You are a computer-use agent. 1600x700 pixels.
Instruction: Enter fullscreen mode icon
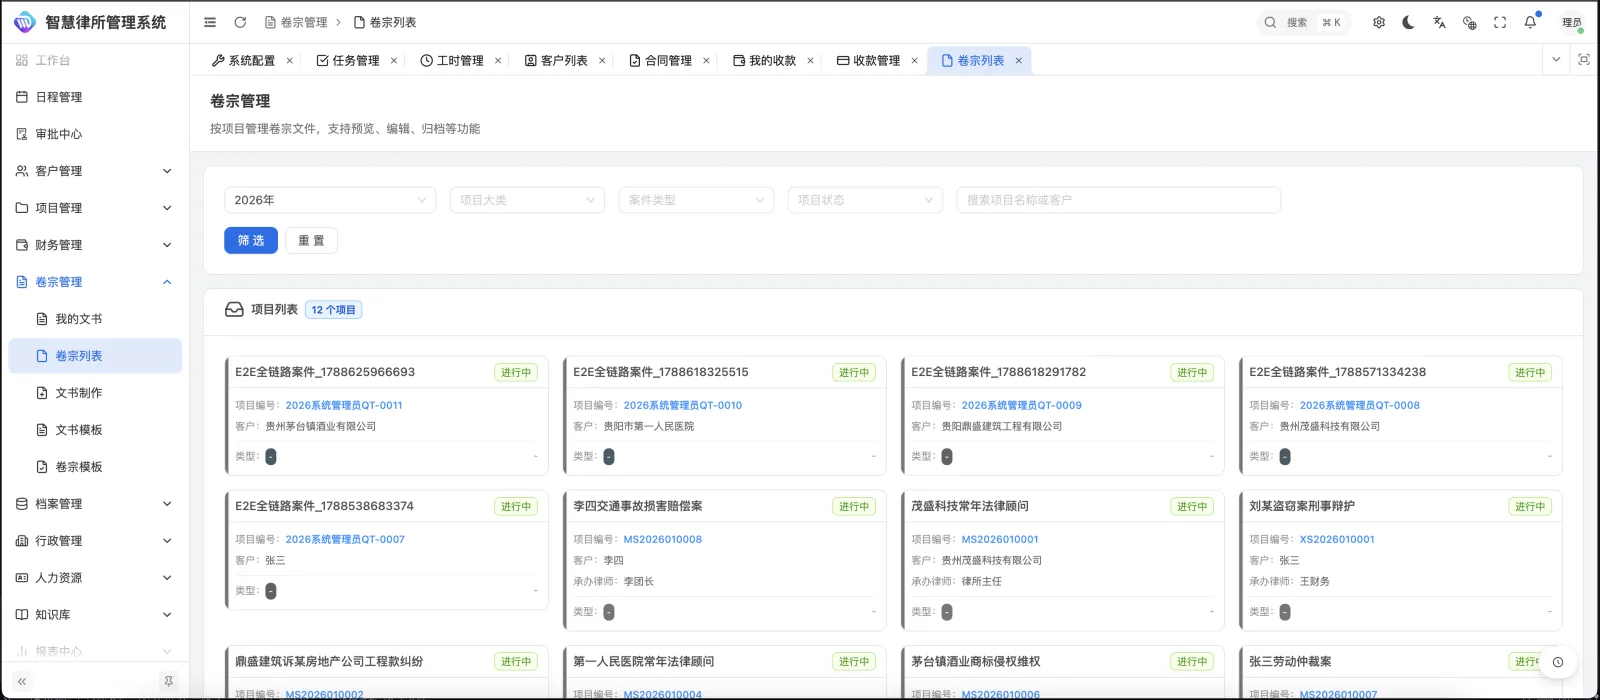pos(1500,22)
